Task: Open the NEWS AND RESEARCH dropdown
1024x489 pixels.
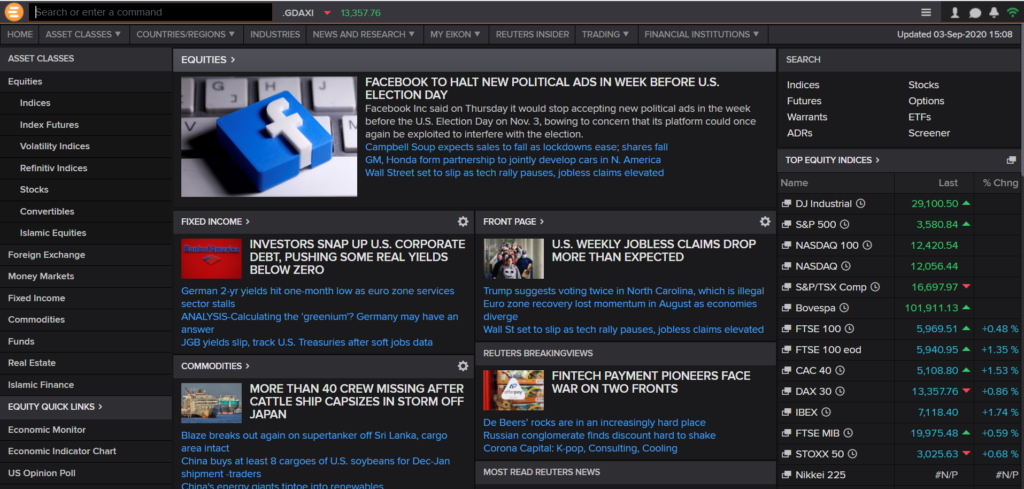Action: coord(364,34)
